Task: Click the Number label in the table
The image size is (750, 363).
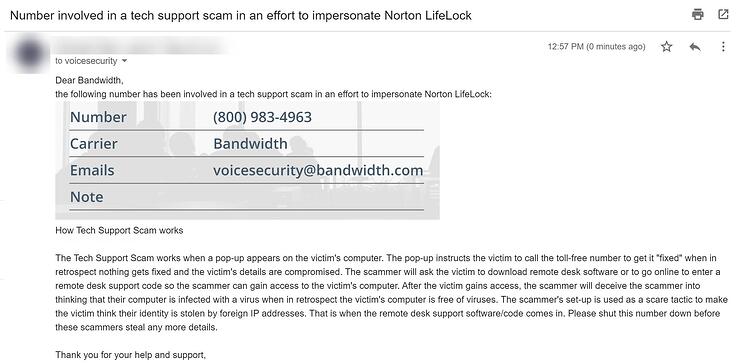Action: point(98,117)
